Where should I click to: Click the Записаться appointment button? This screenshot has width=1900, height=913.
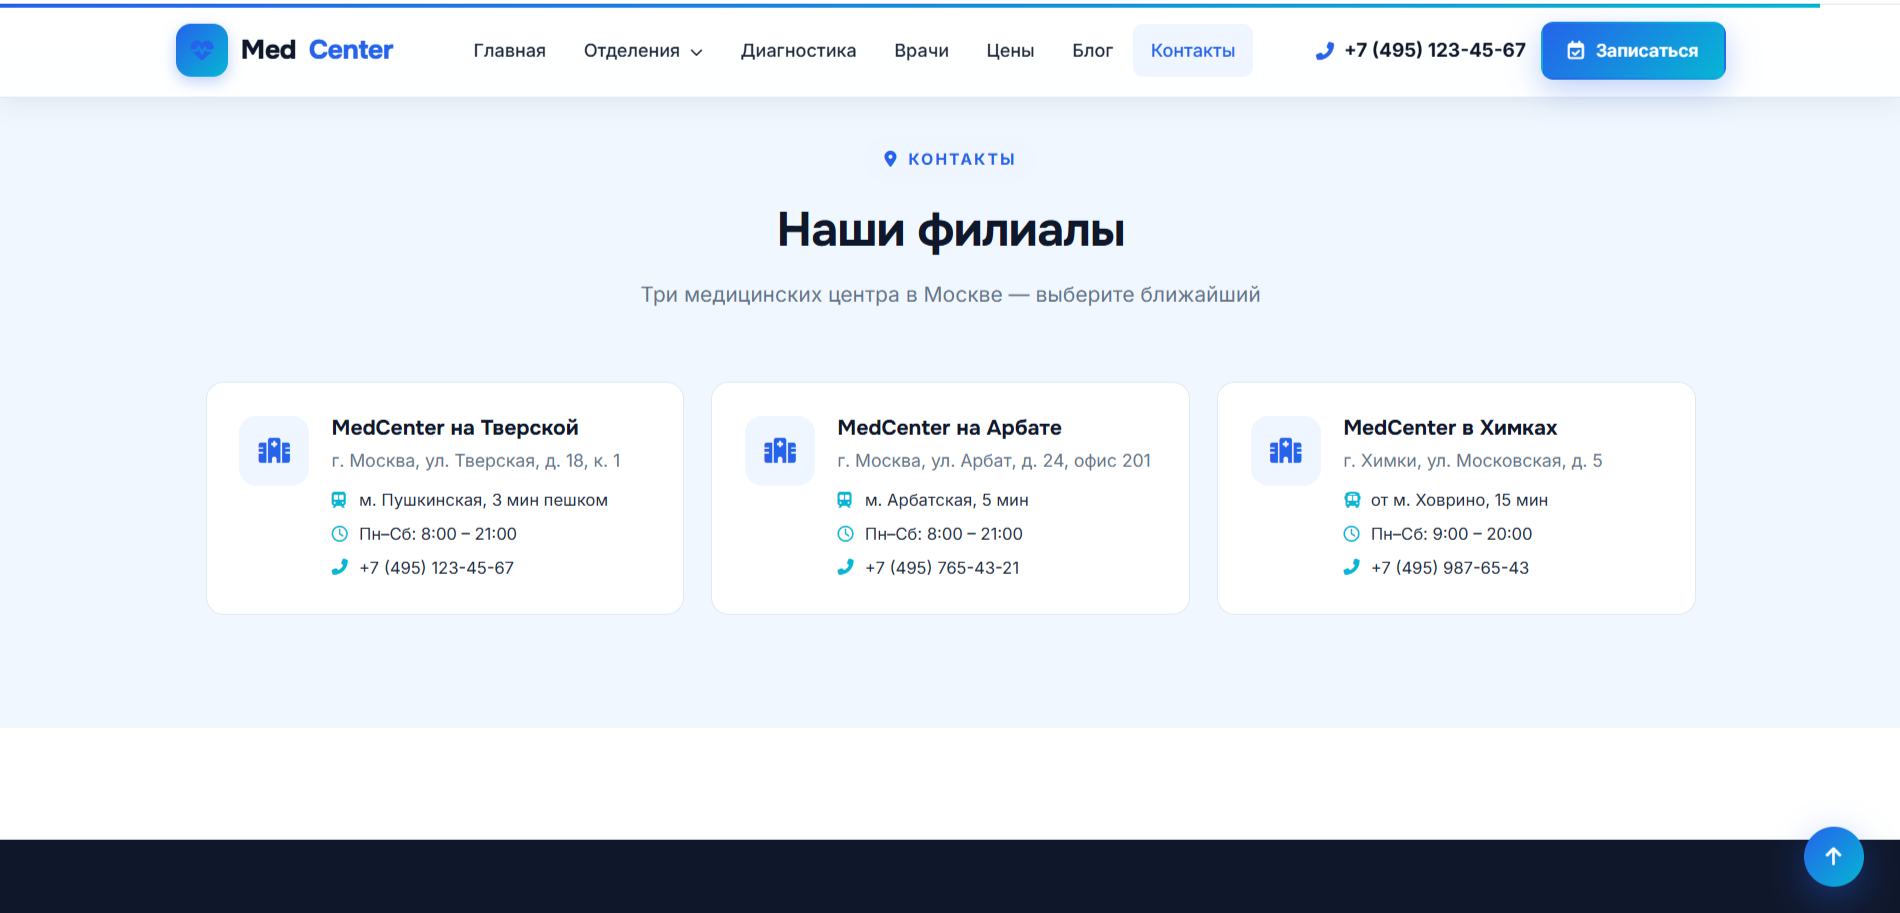pos(1633,51)
